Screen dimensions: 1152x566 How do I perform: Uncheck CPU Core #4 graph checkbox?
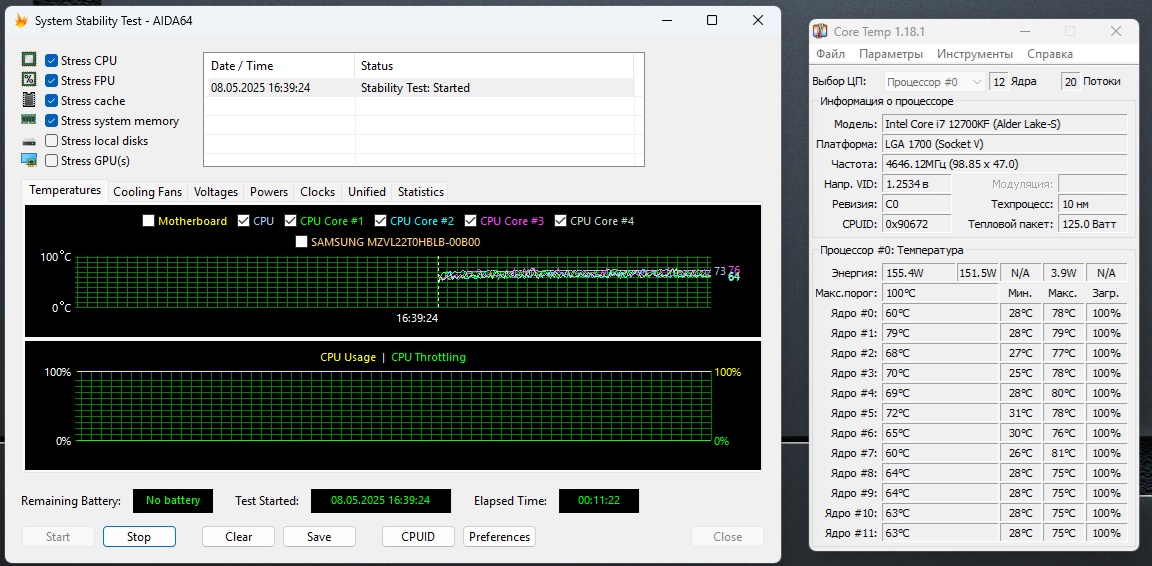[561, 221]
